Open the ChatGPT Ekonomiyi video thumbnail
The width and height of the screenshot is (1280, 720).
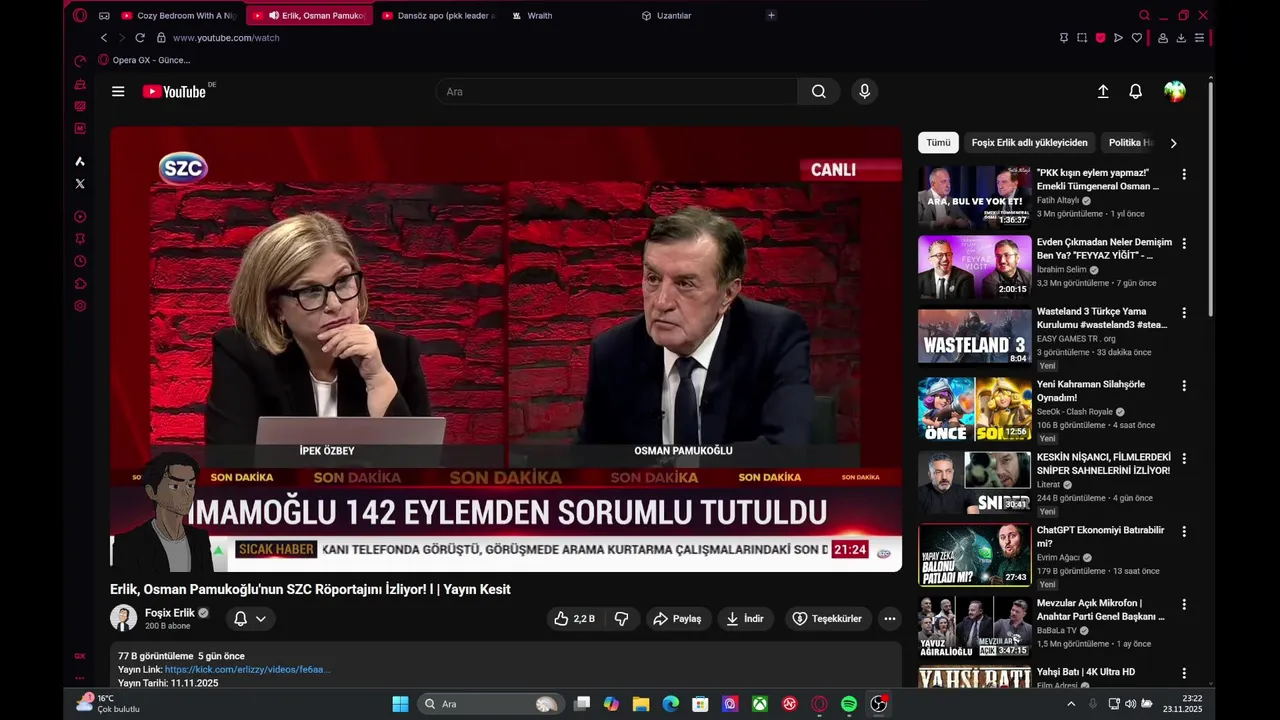coord(975,555)
